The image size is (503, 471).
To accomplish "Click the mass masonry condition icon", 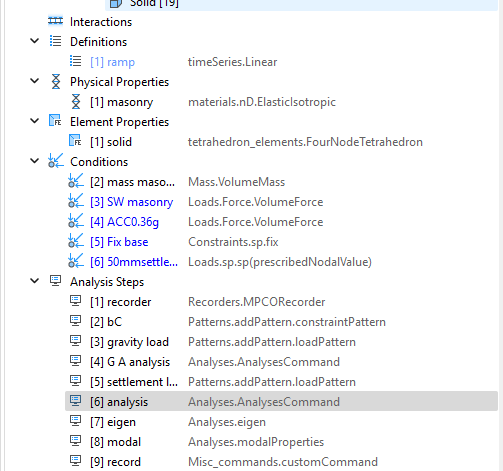I will pos(76,181).
